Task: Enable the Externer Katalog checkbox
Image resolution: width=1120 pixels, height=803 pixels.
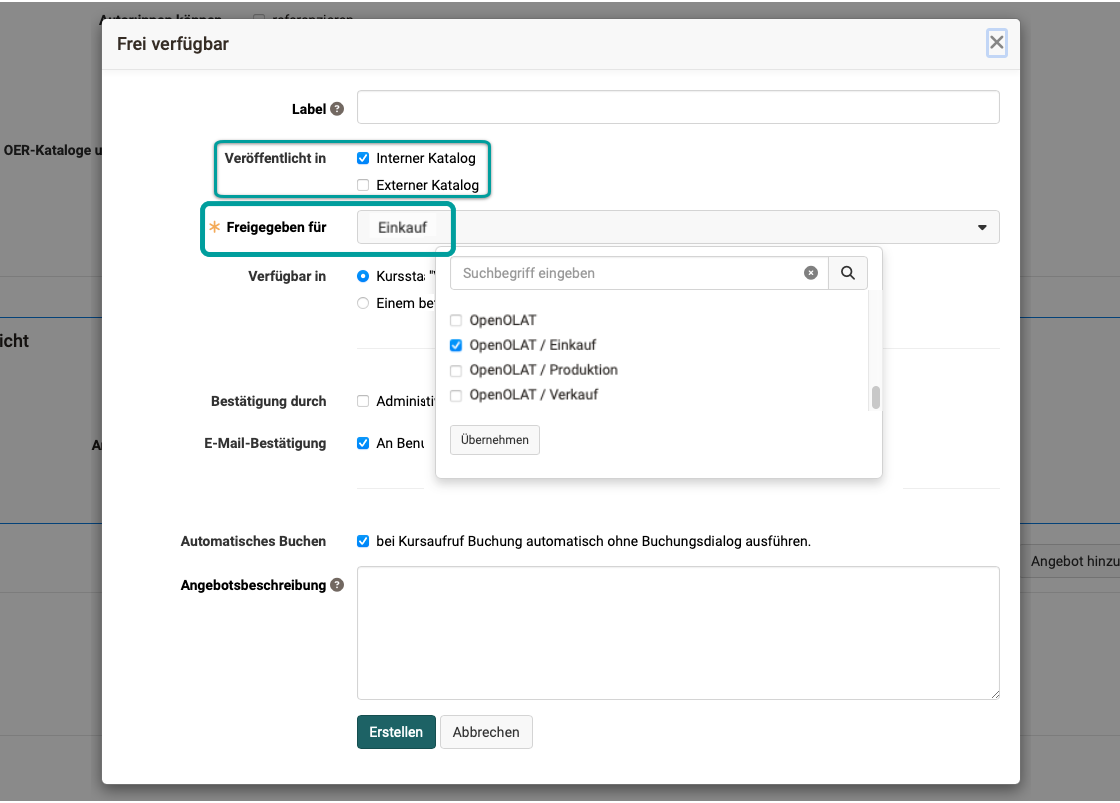Action: (x=363, y=185)
